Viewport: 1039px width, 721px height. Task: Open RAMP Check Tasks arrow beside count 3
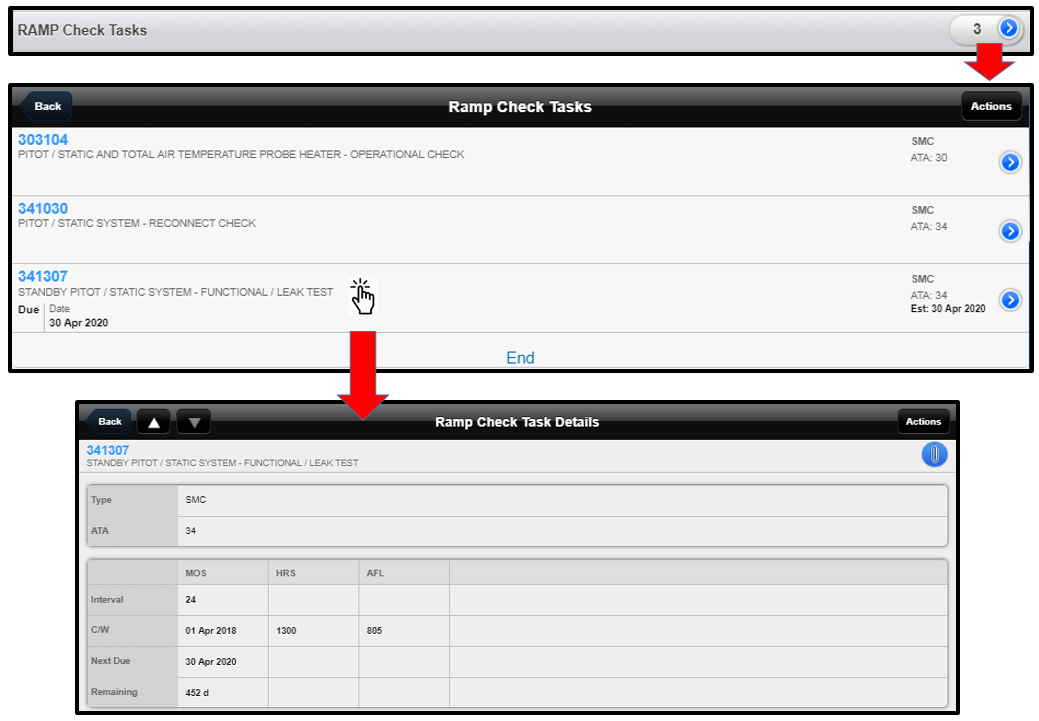click(x=1009, y=28)
